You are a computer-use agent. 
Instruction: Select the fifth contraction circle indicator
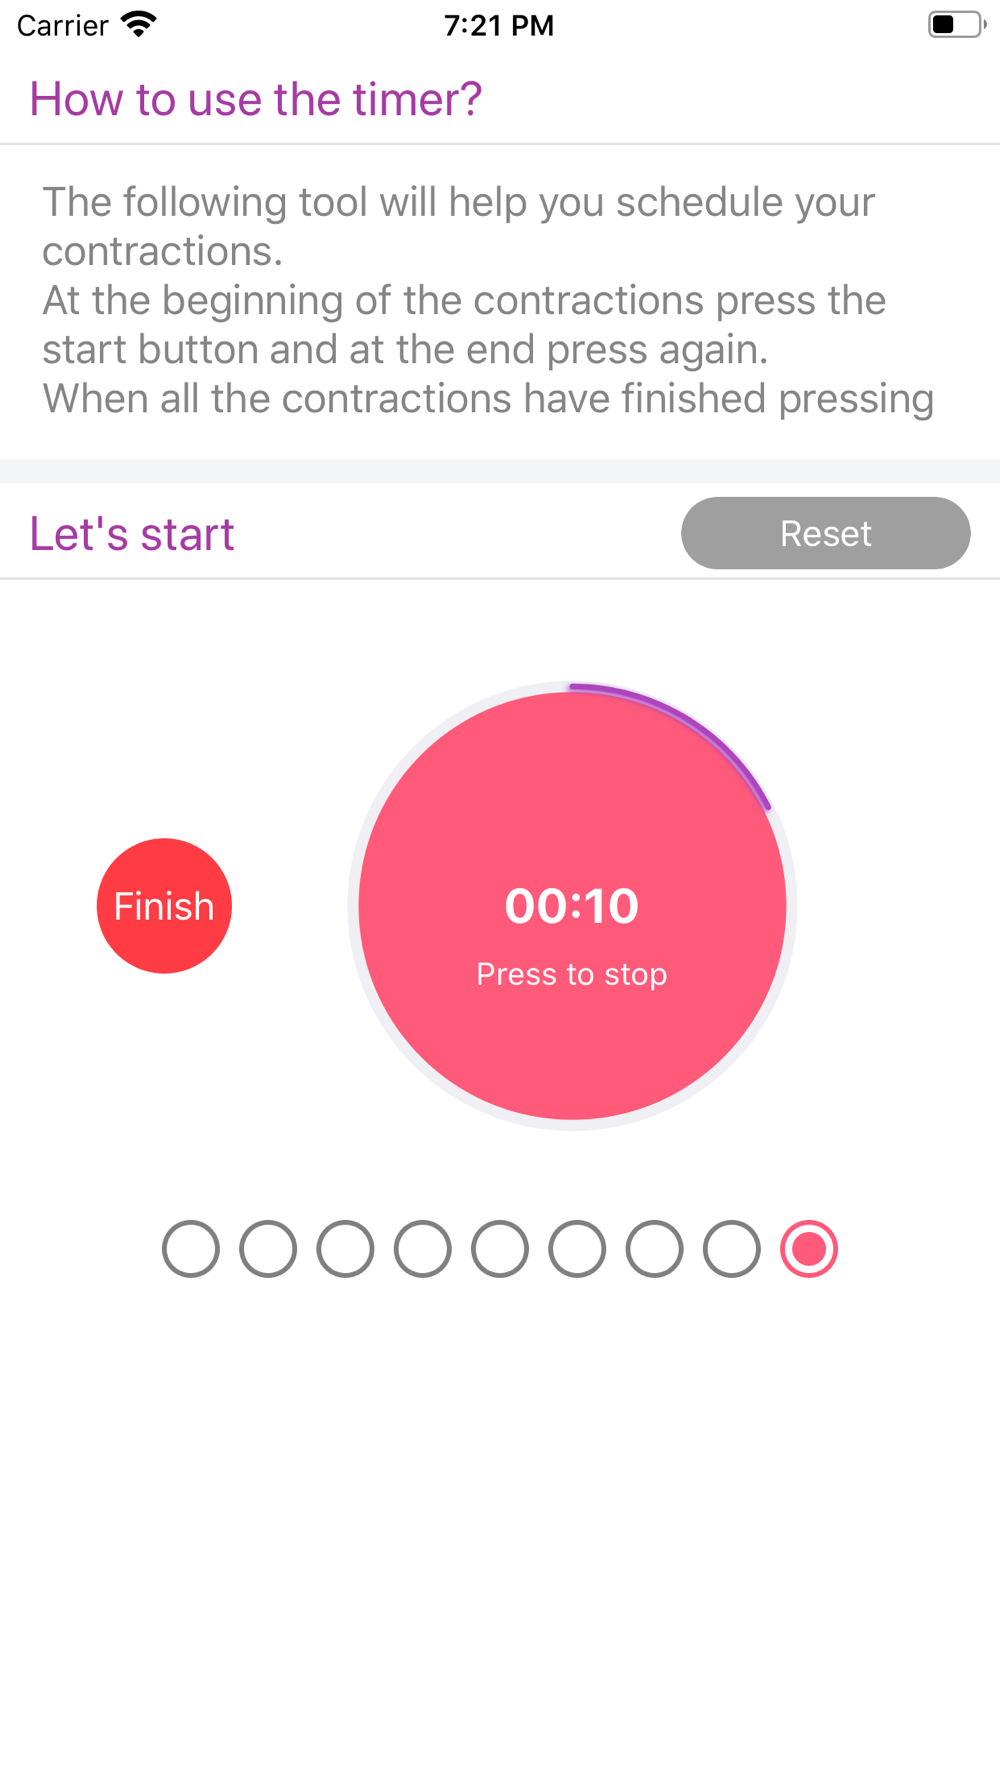[500, 1249]
